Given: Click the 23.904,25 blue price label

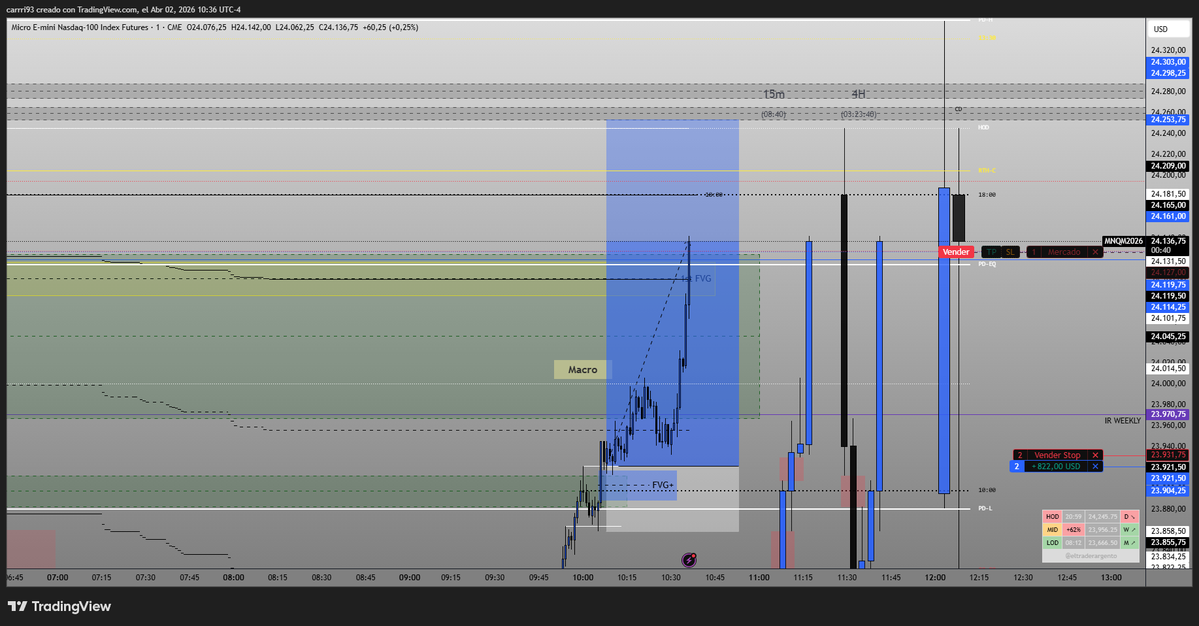Looking at the screenshot, I should point(1168,490).
